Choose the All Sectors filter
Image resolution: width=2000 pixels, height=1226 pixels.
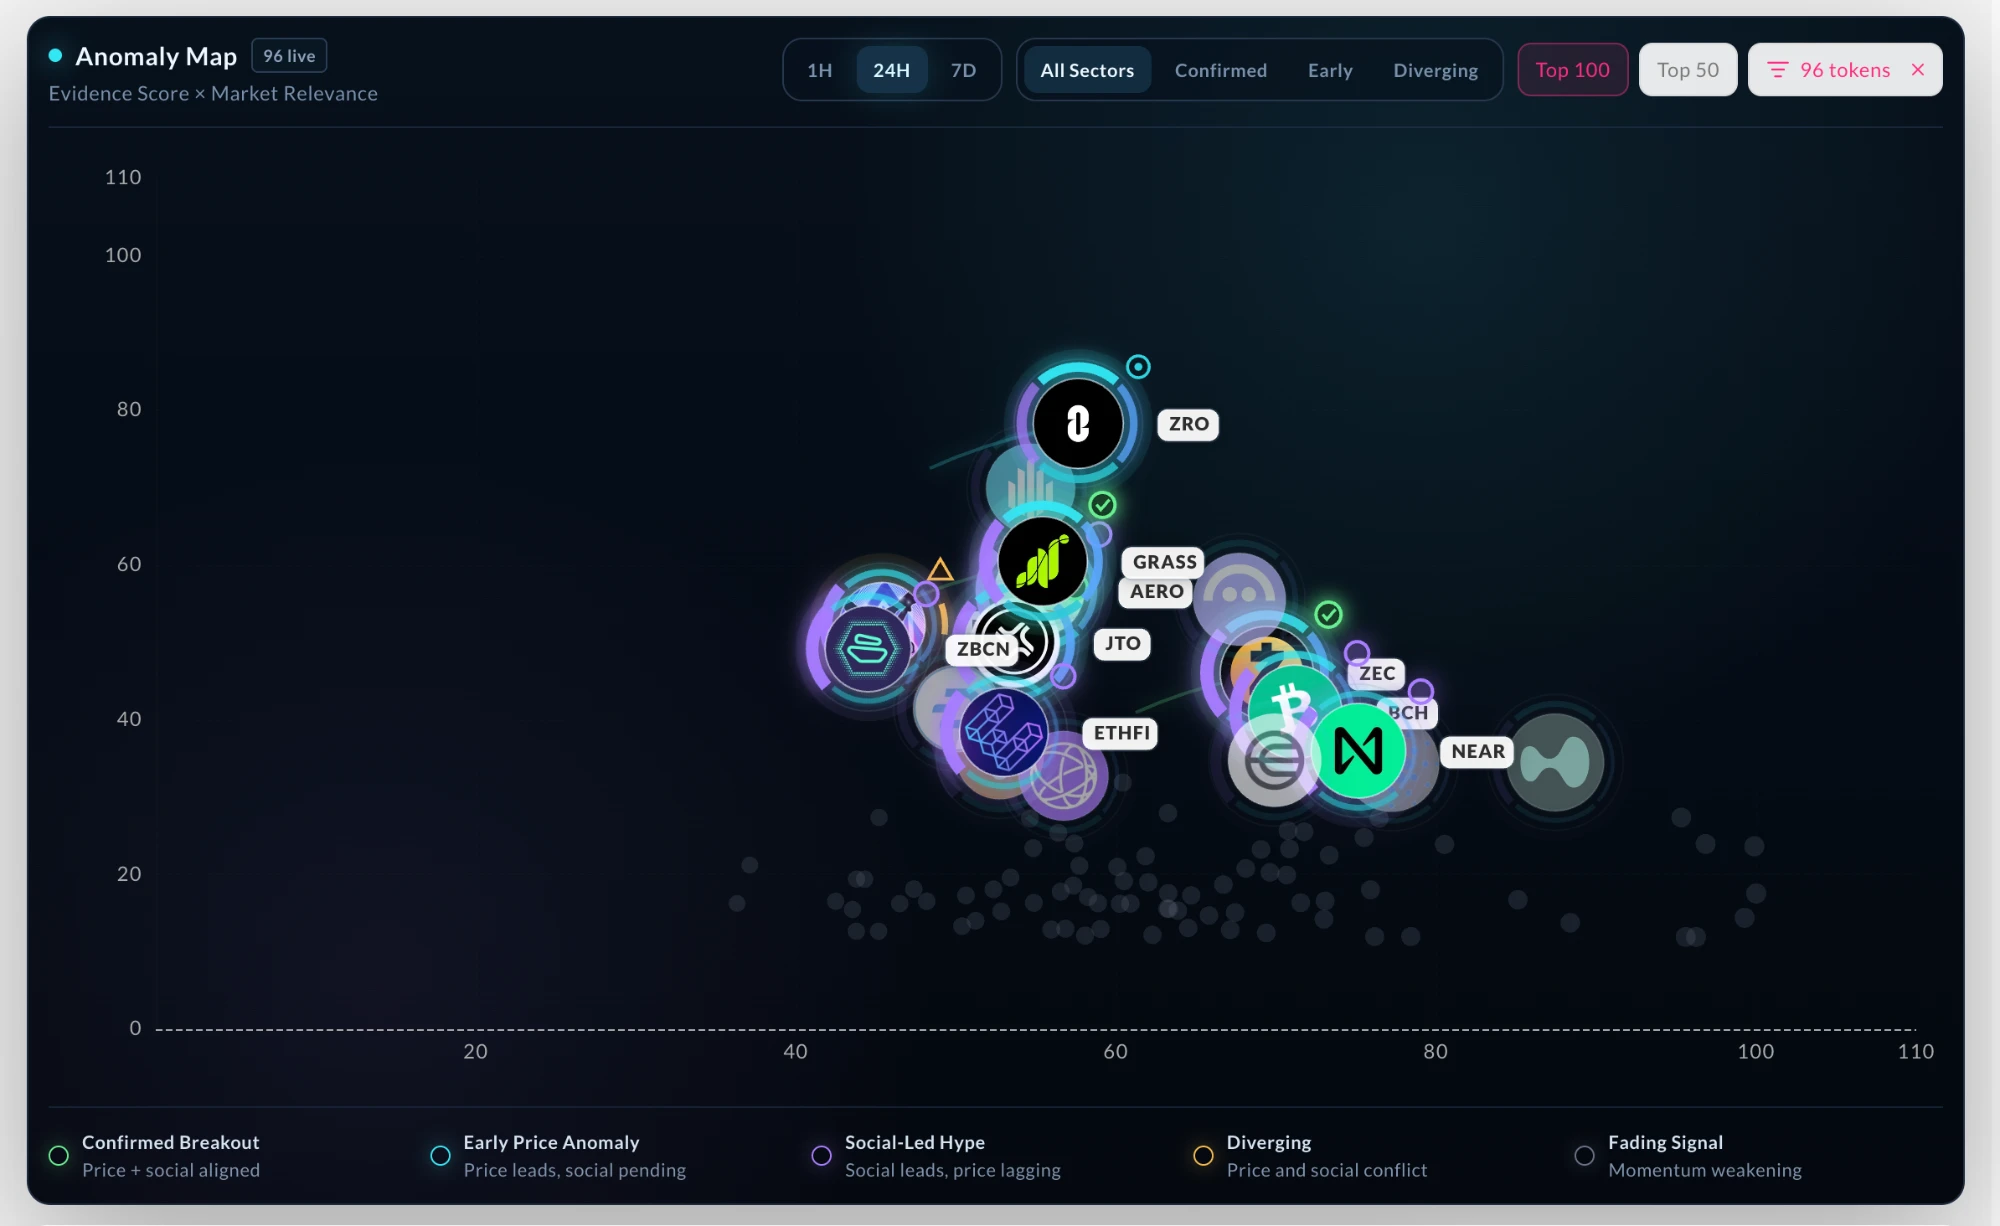[1087, 70]
